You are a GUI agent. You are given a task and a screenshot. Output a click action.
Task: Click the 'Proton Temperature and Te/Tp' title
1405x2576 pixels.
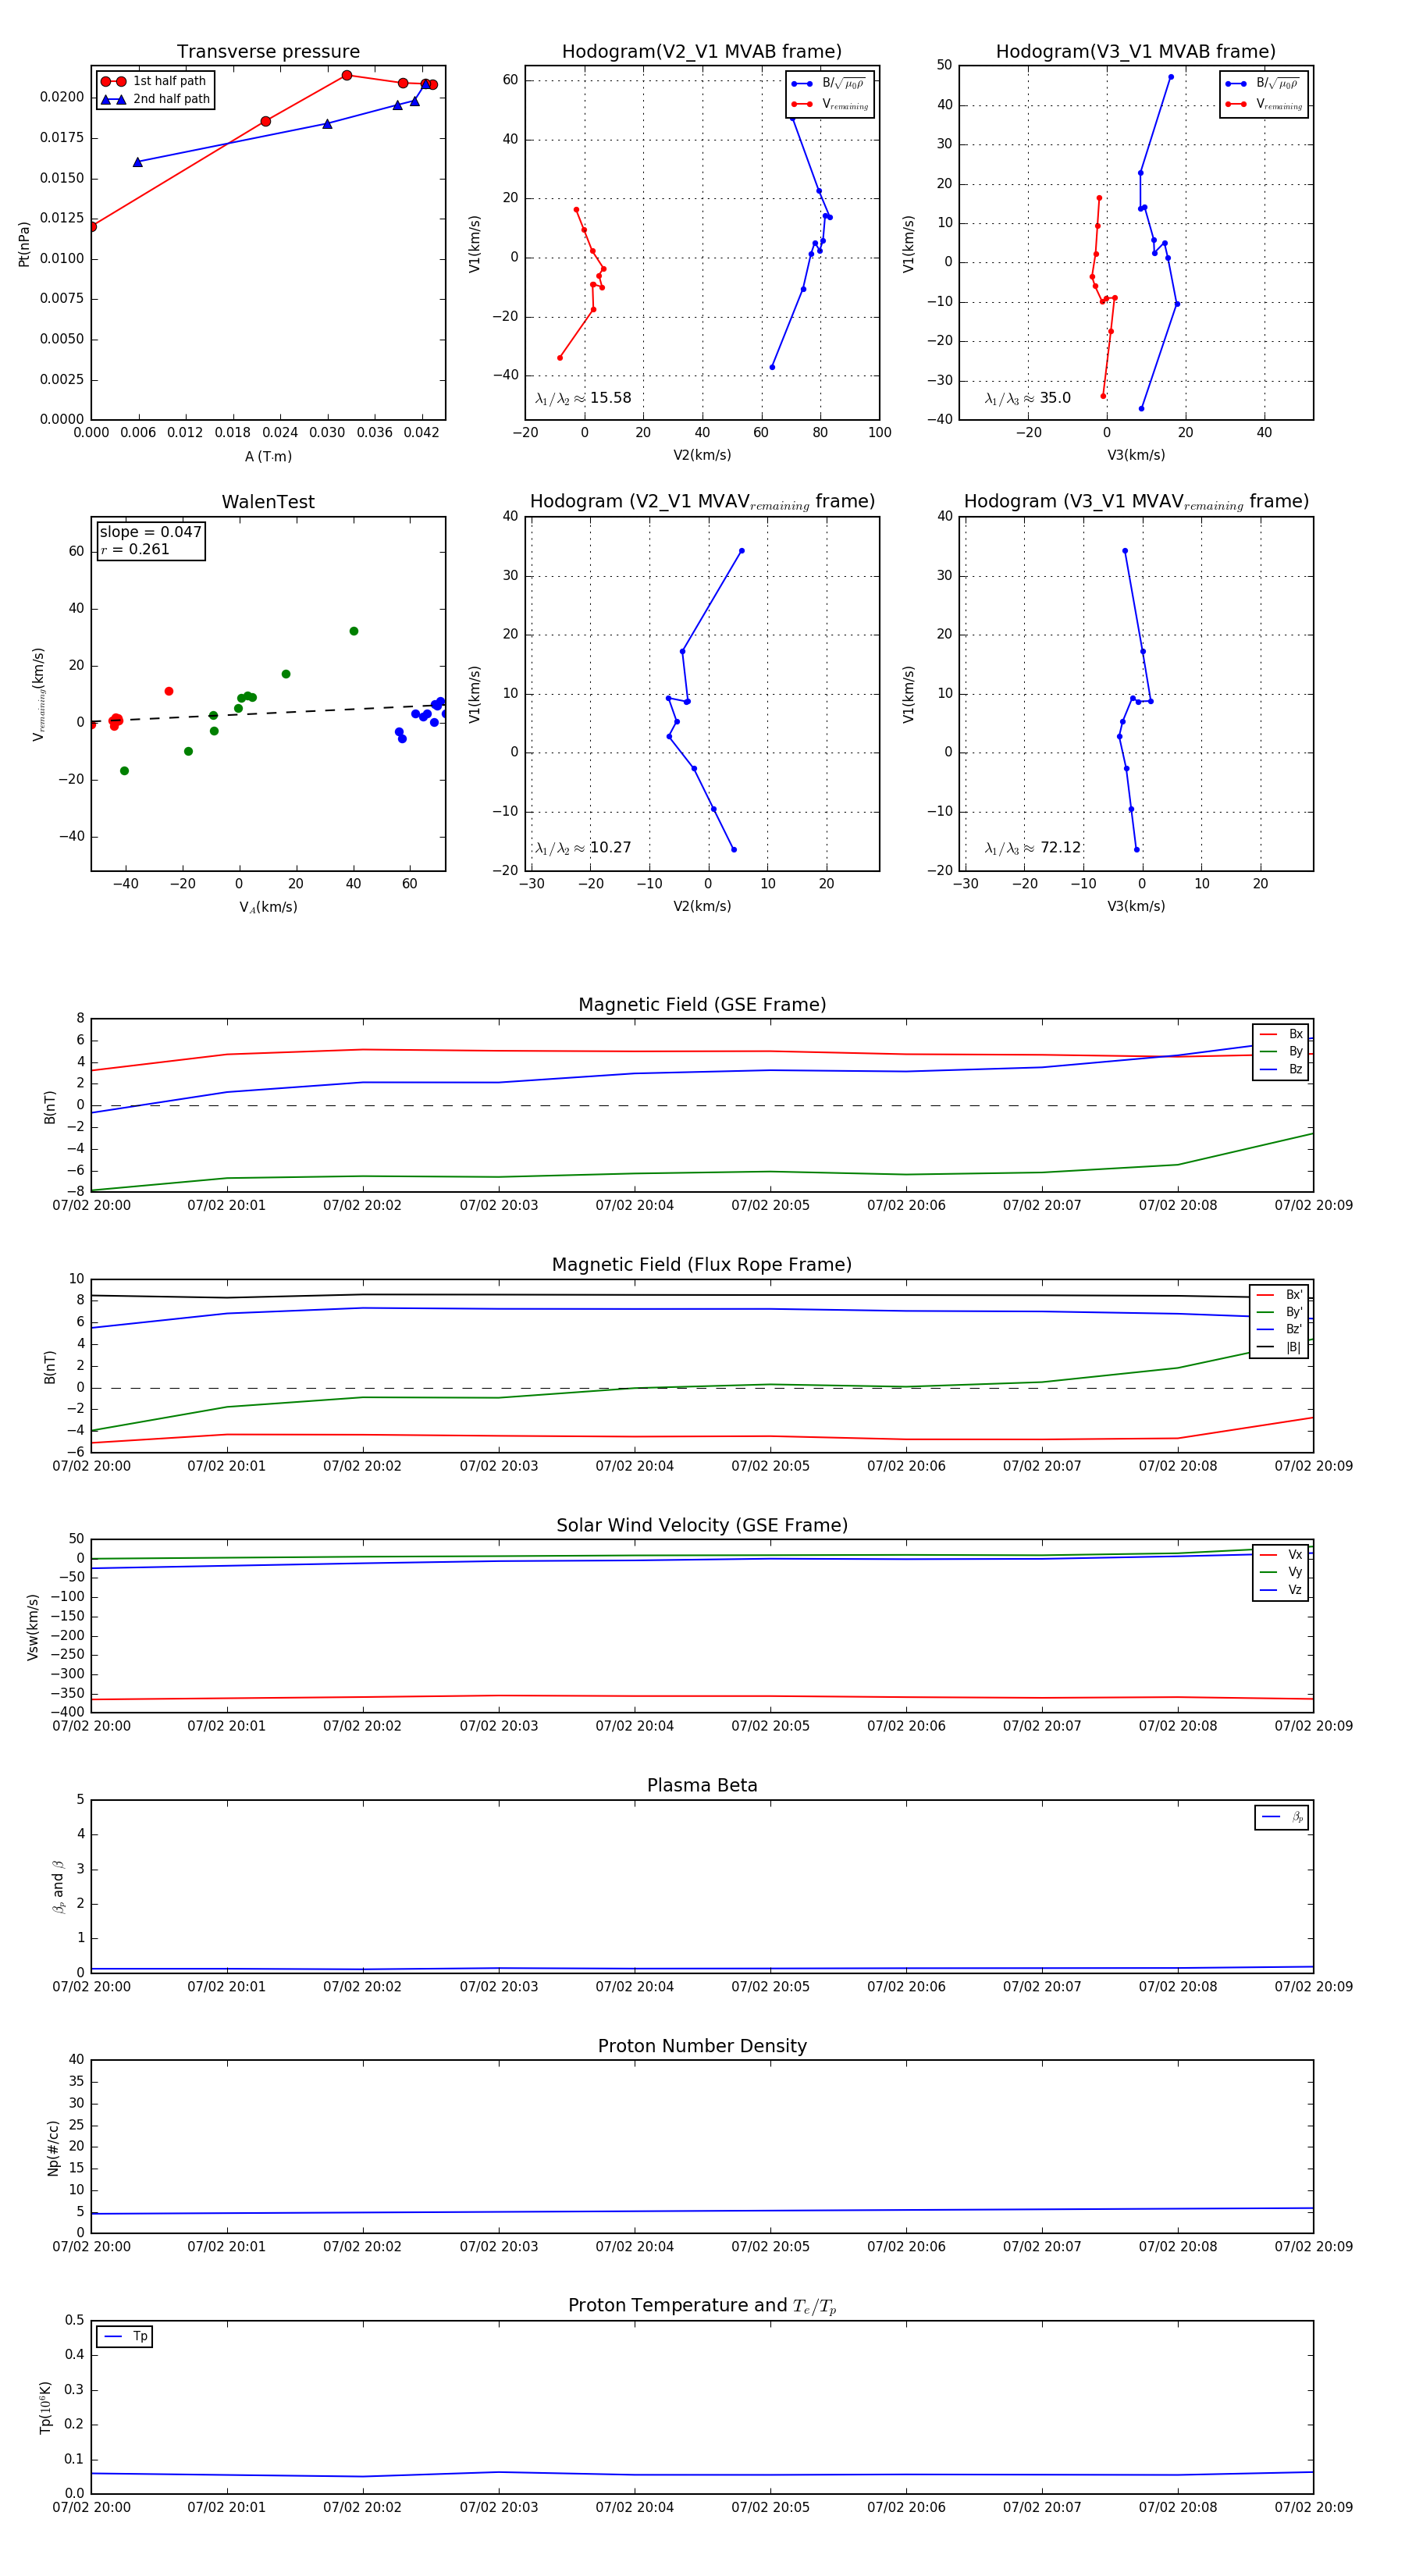pyautogui.click(x=702, y=2306)
